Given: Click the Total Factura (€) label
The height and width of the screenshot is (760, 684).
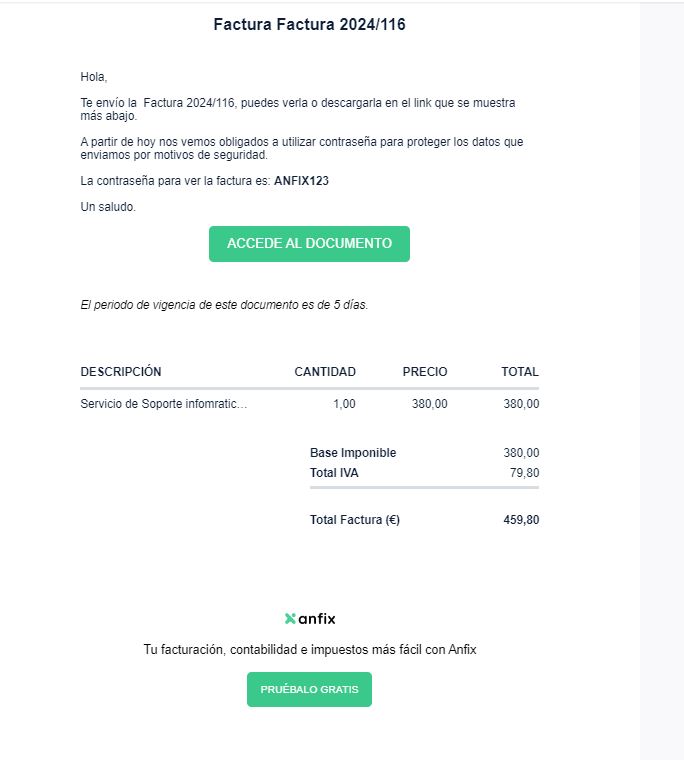Looking at the screenshot, I should [355, 520].
